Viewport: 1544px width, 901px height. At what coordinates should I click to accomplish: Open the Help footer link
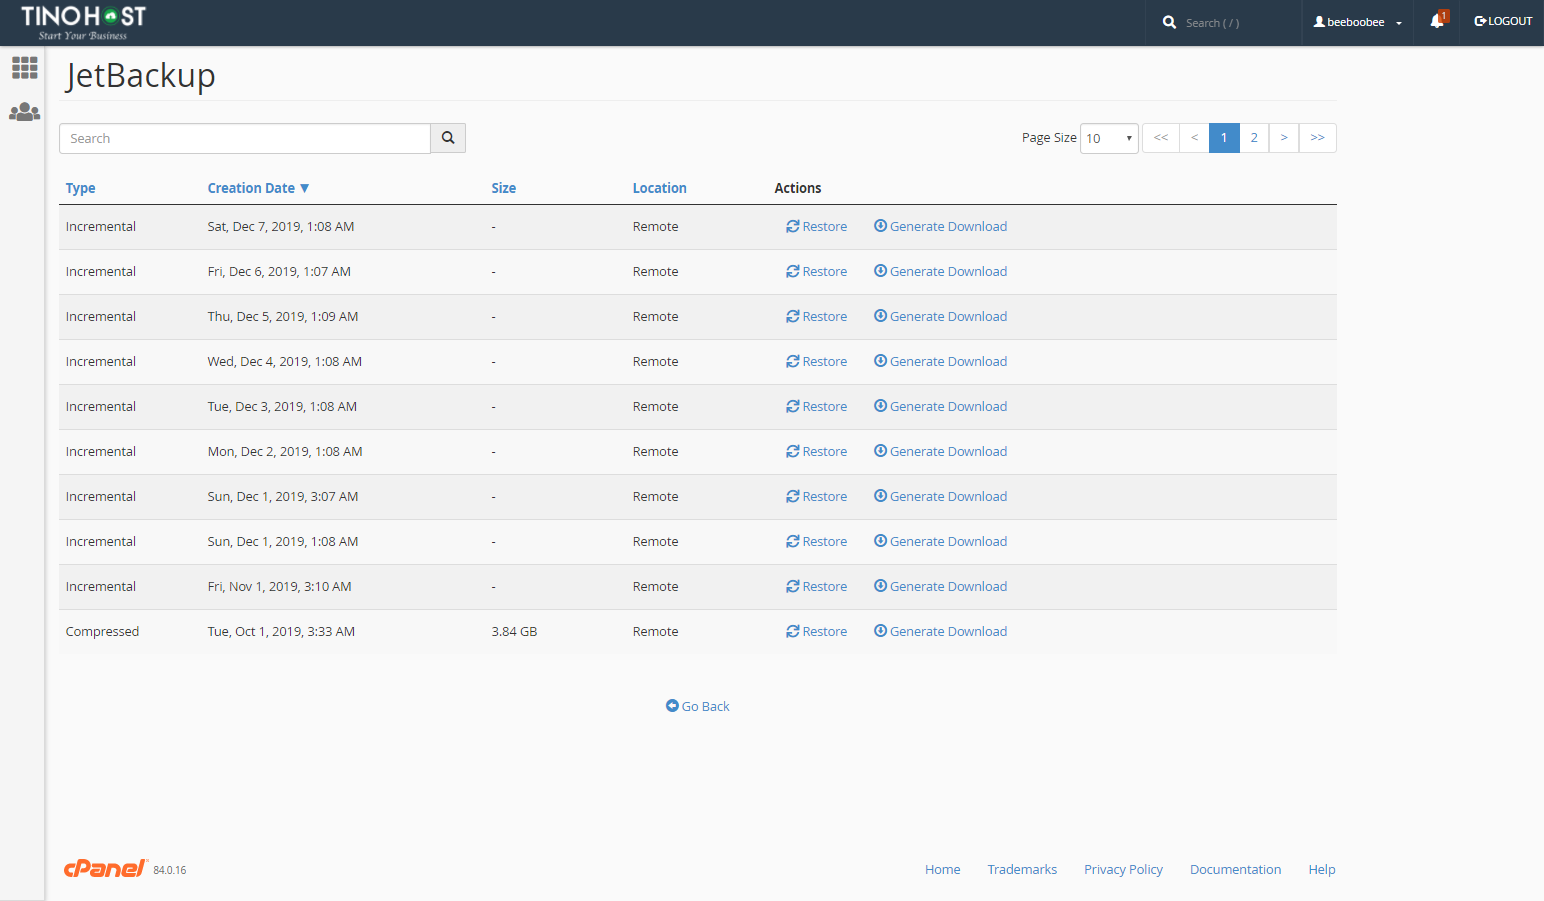point(1322,869)
